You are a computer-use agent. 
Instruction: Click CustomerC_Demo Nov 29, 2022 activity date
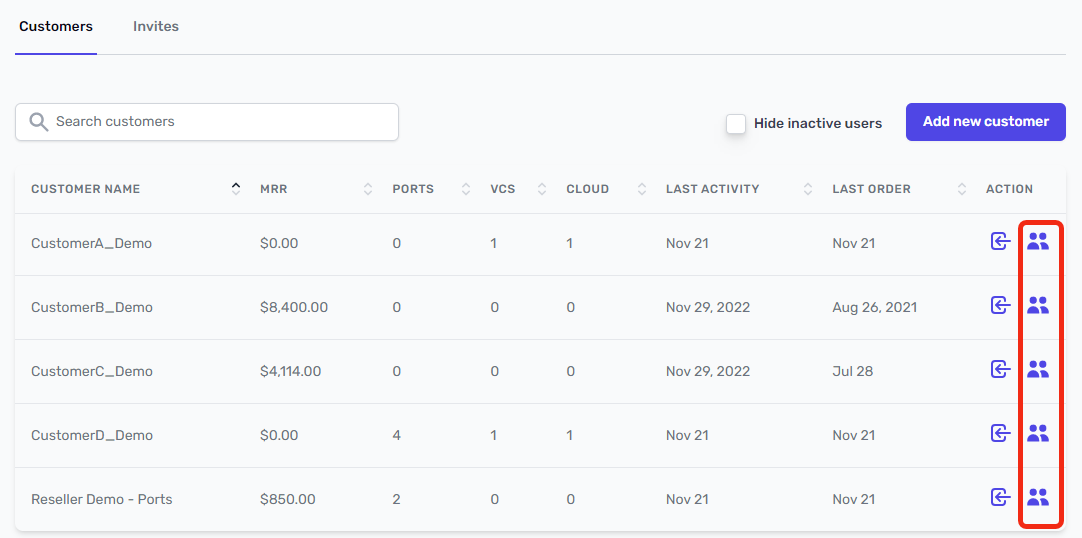tap(708, 371)
